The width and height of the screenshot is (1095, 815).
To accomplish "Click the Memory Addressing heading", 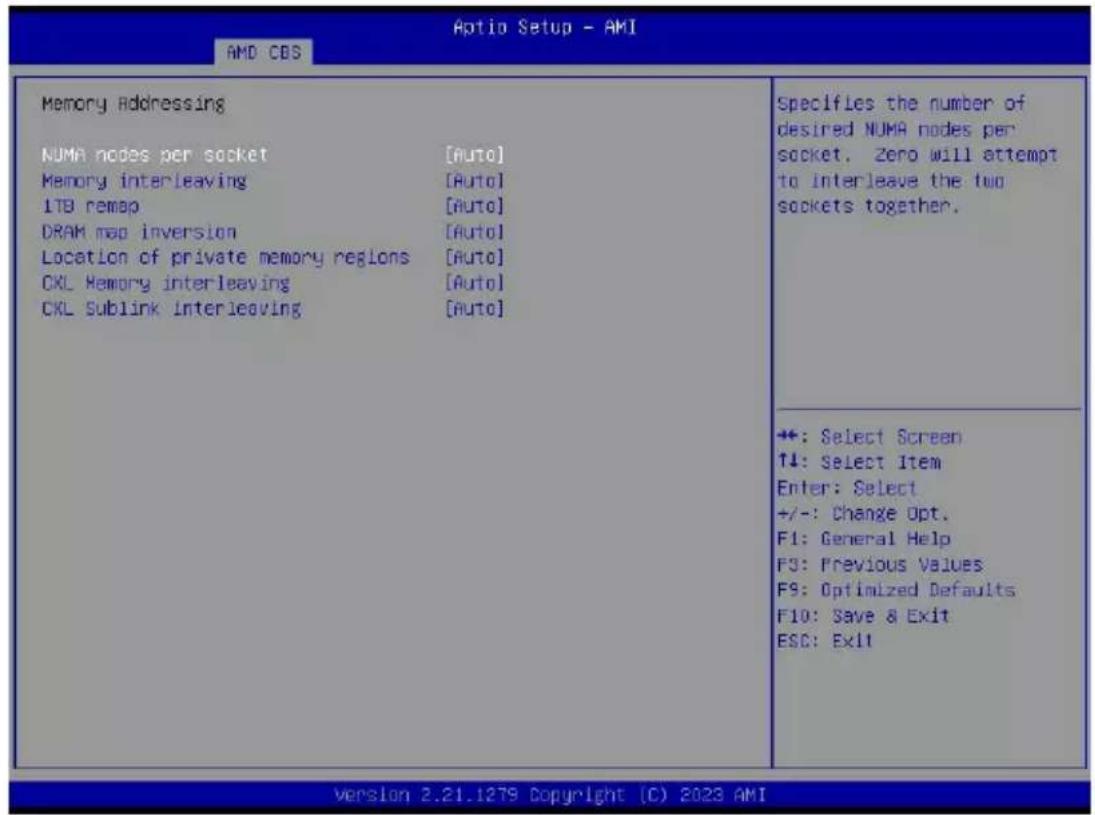I will (133, 104).
